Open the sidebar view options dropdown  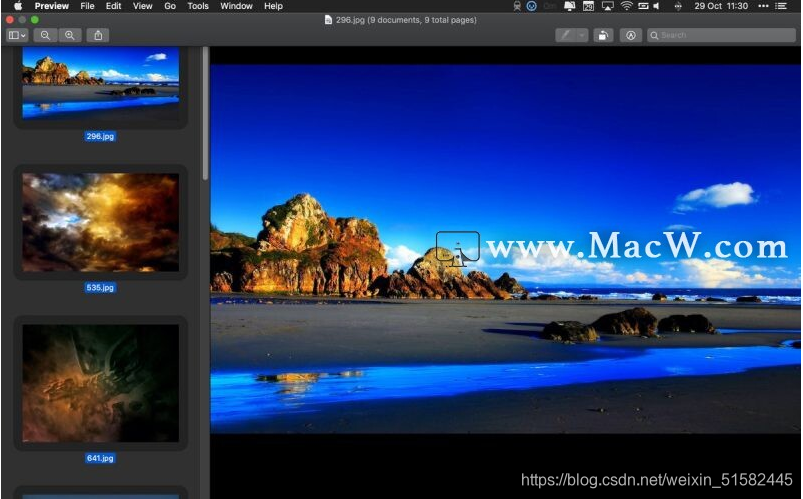point(17,35)
